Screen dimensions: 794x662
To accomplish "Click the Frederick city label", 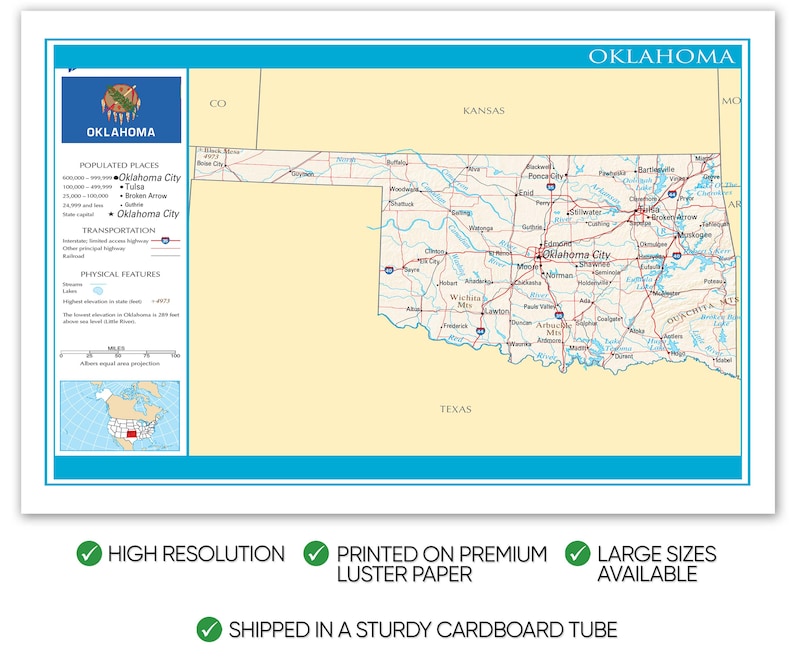I will tap(456, 326).
